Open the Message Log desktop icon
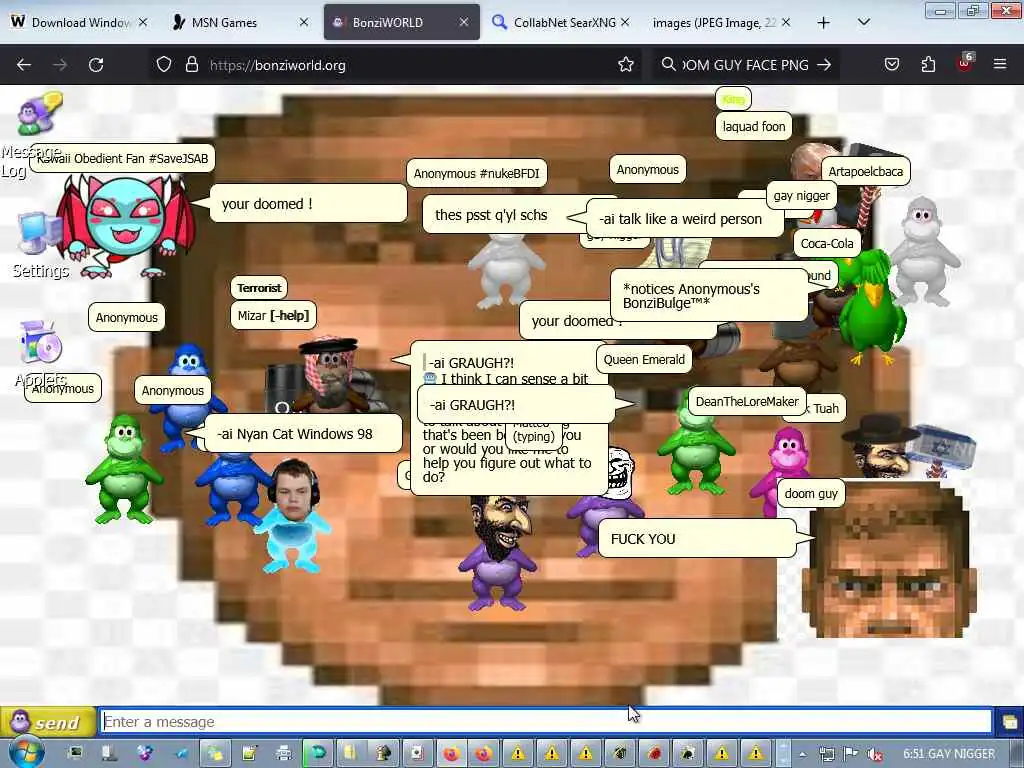This screenshot has width=1024, height=768. click(x=38, y=114)
